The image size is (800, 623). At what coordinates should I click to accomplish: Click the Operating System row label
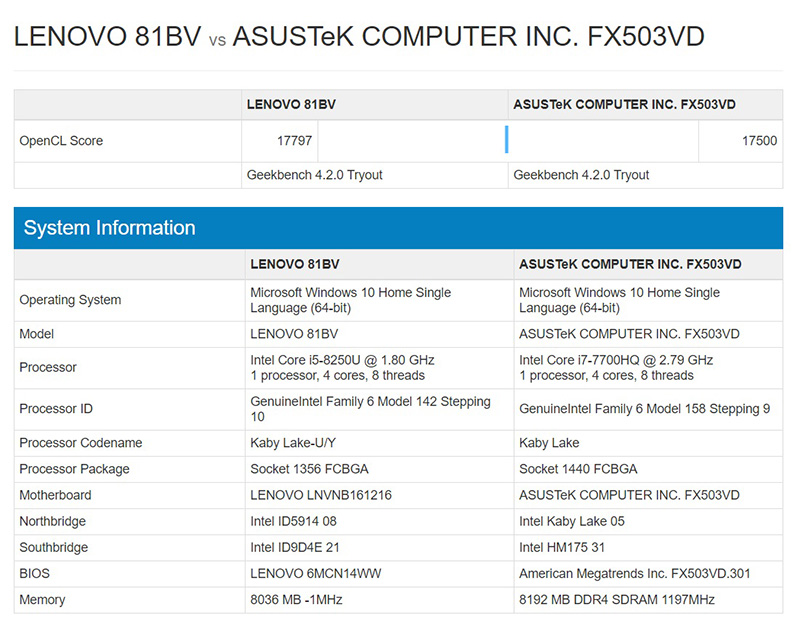click(x=70, y=300)
